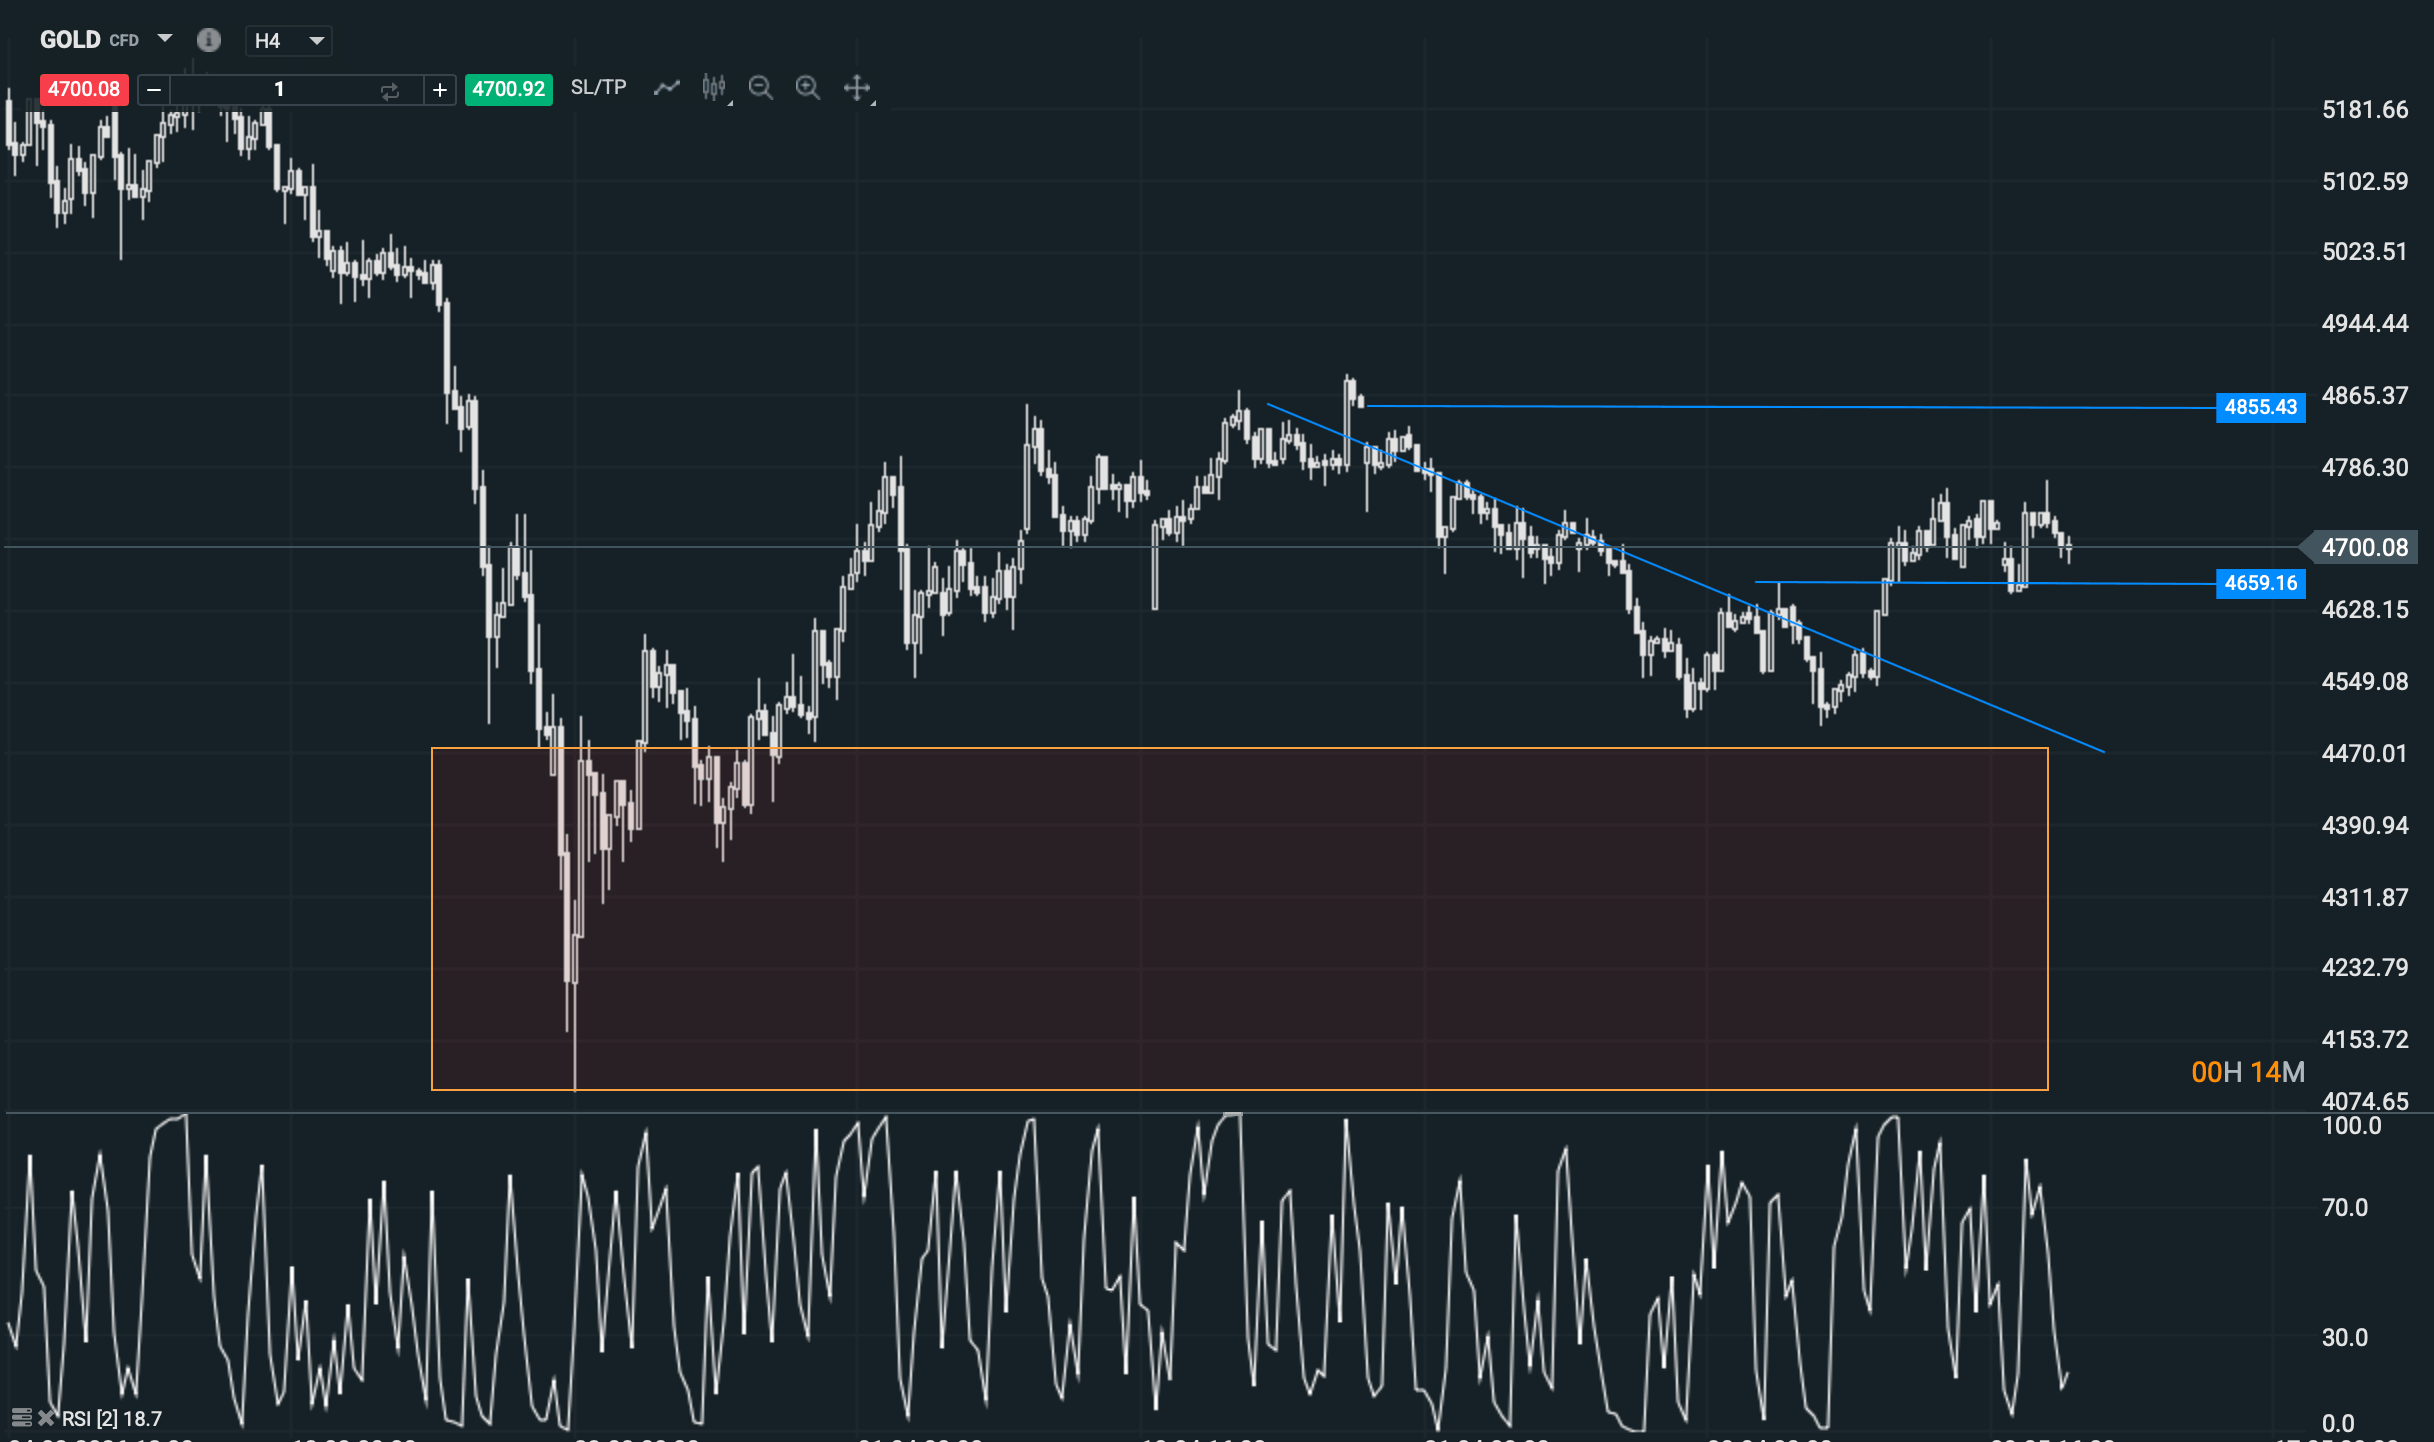Select the 4855.43 horizontal line label
The image size is (2434, 1442).
2260,407
